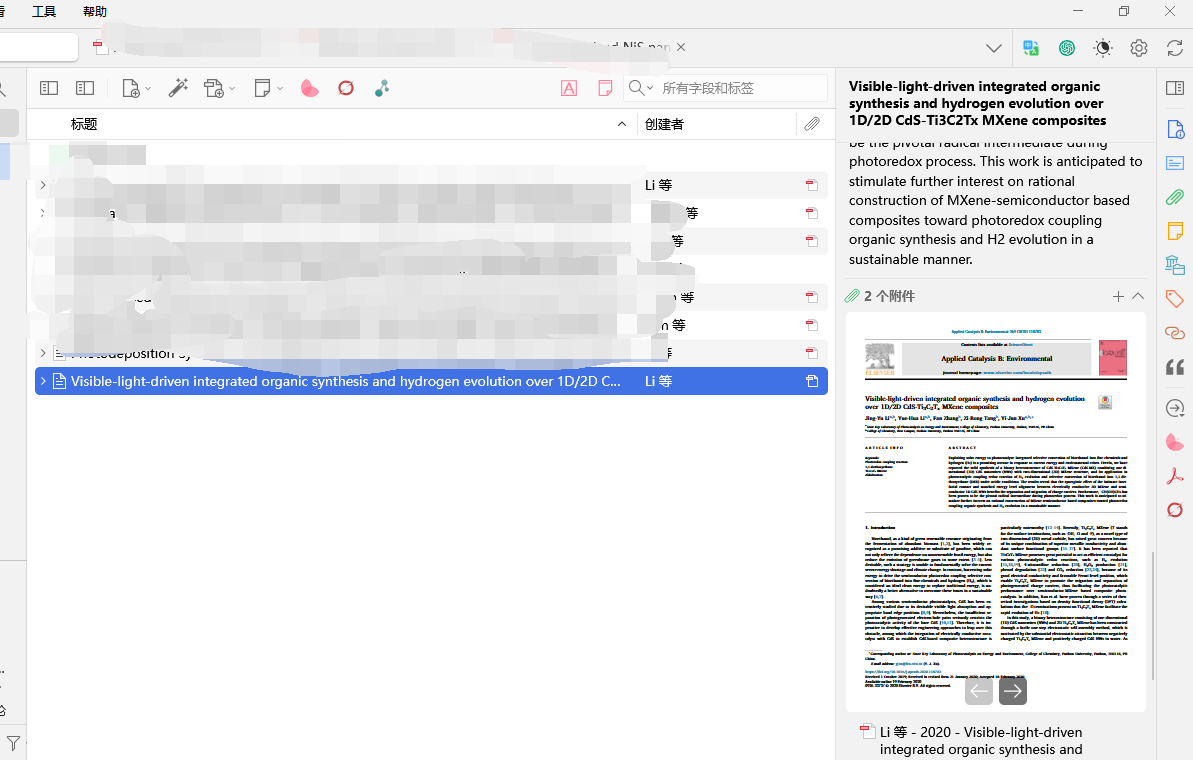Viewport: 1193px width, 760px height.
Task: Click the green ChatGPT-style plugin icon
Action: (x=1067, y=48)
